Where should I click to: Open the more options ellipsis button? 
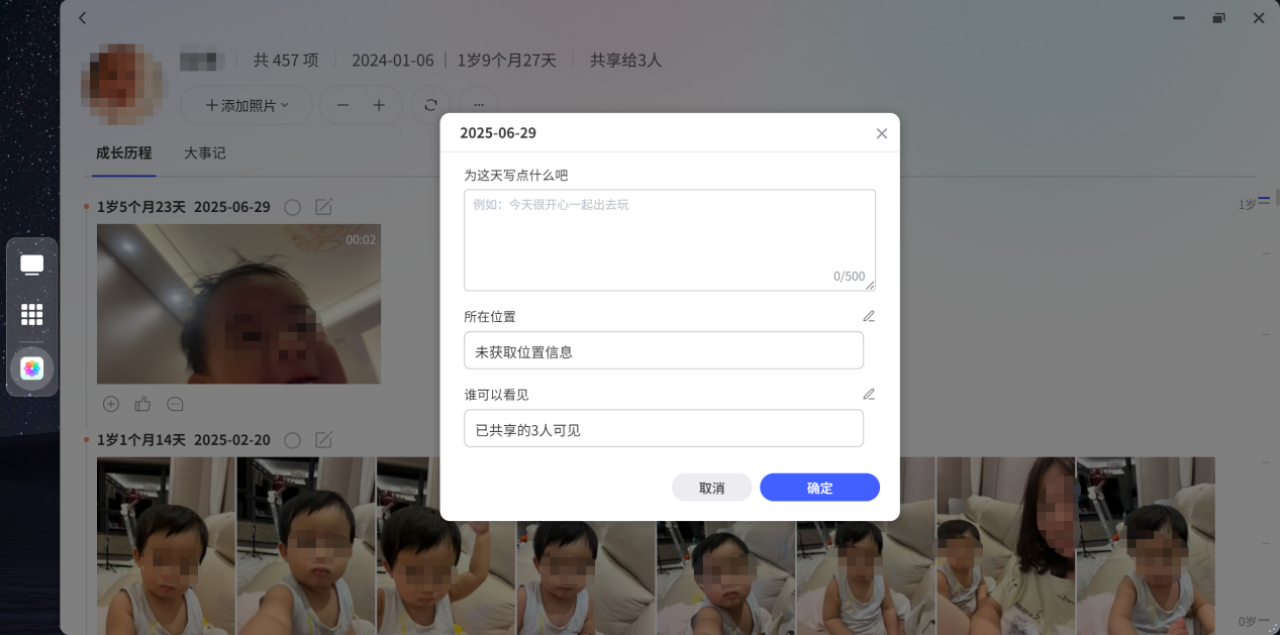point(479,105)
